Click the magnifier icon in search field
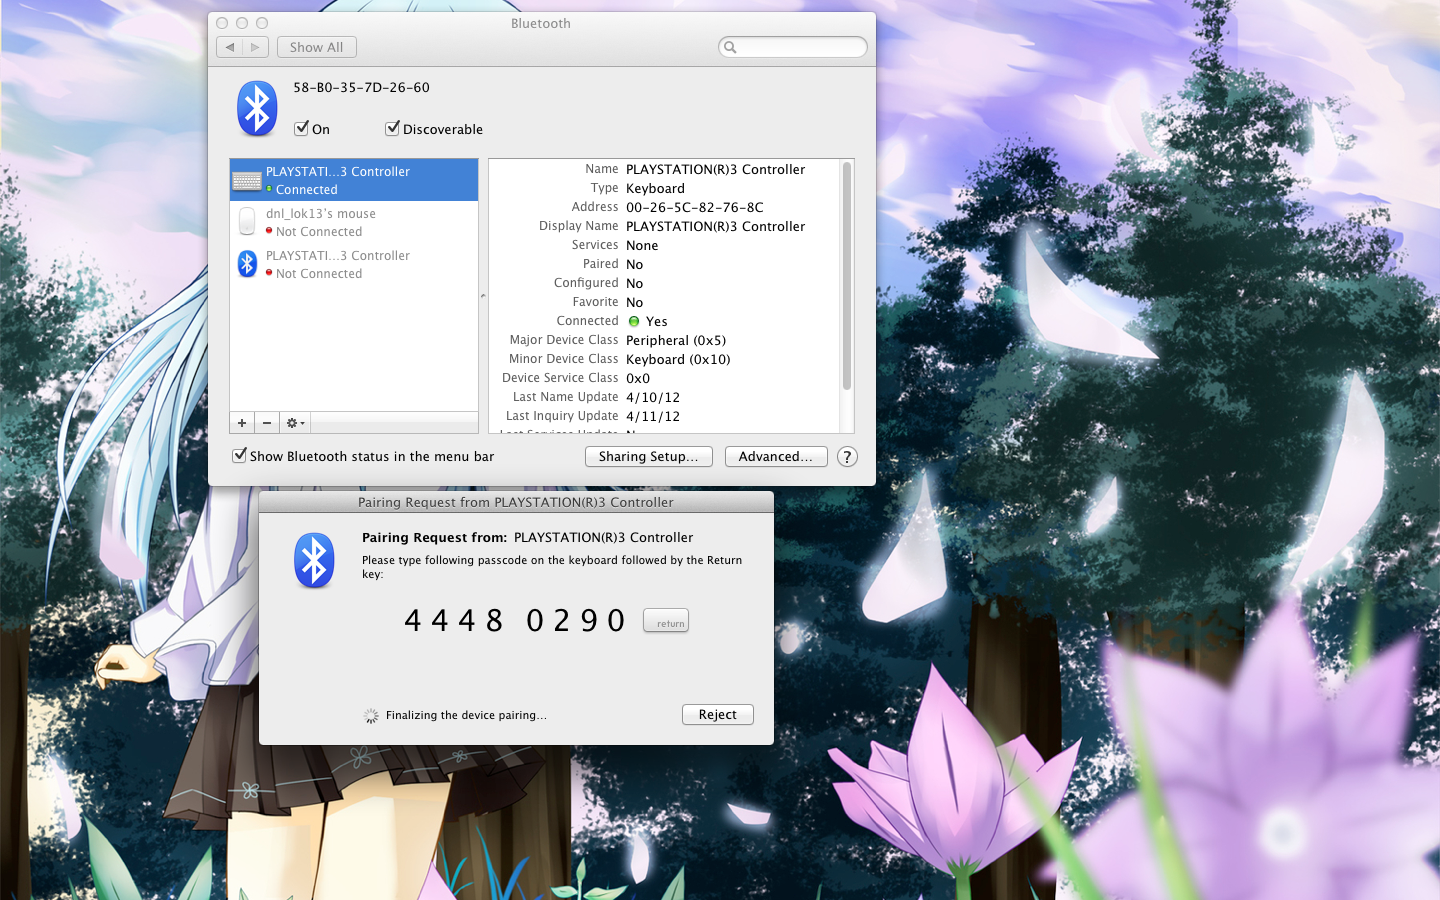Viewport: 1440px width, 900px height. [x=730, y=47]
